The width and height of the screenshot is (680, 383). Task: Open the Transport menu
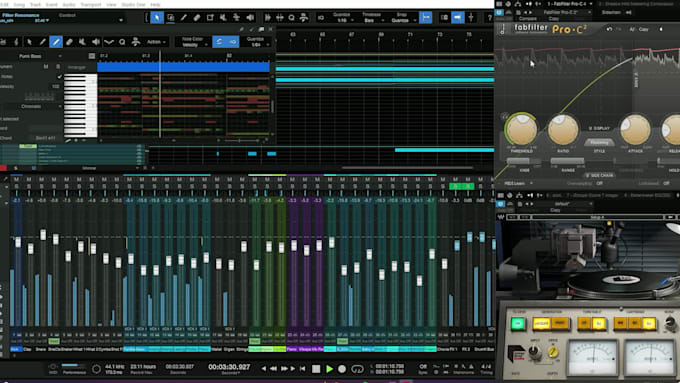tap(91, 4)
